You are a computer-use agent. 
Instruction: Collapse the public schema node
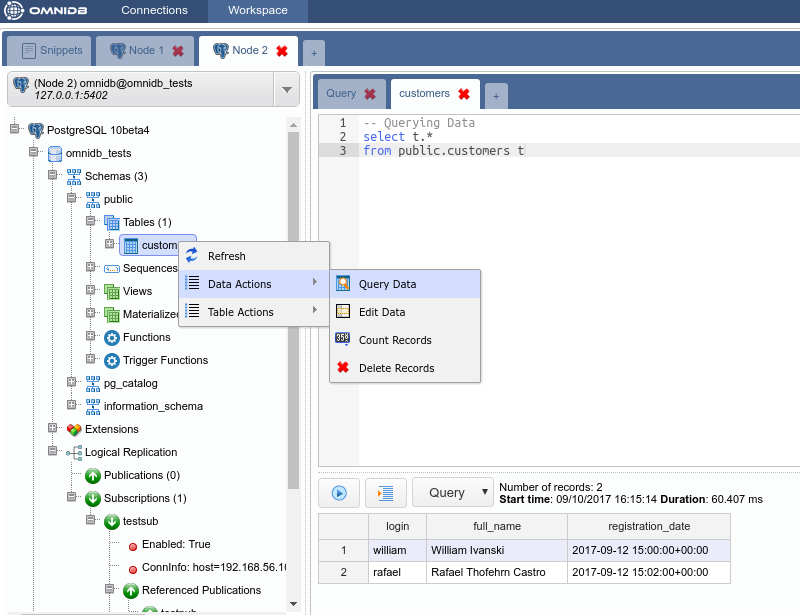72,199
